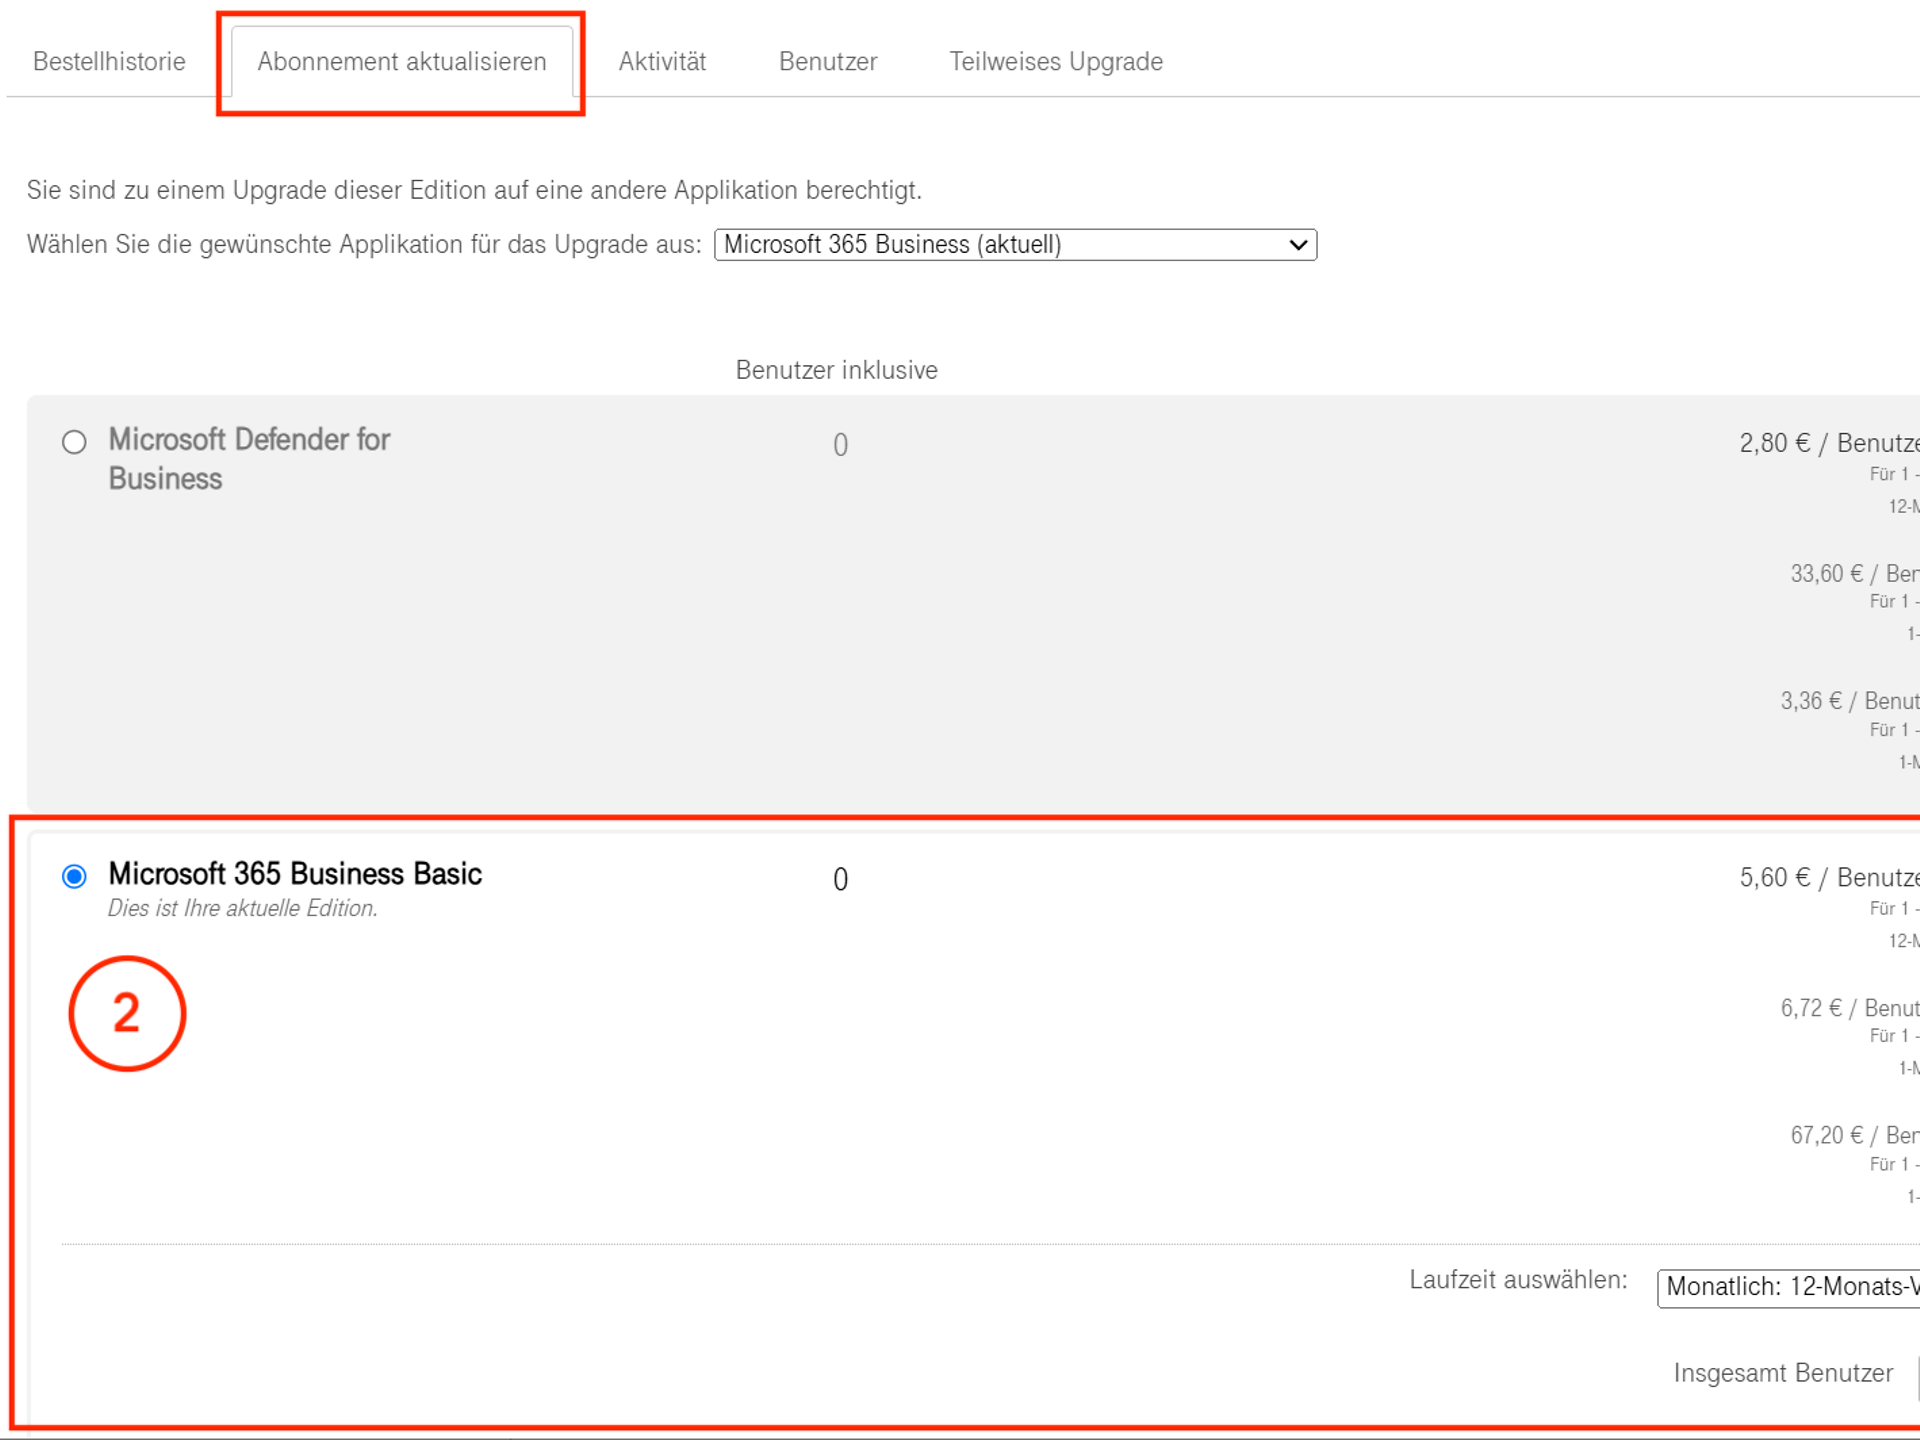The height and width of the screenshot is (1440, 1920).
Task: Click the 2,80 € per Benutzer price
Action: [1828, 443]
